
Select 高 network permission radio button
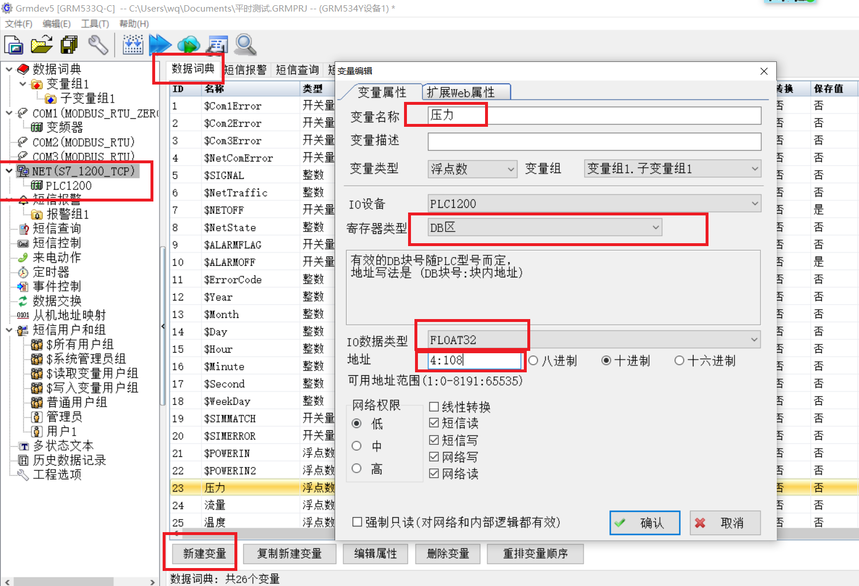click(357, 468)
